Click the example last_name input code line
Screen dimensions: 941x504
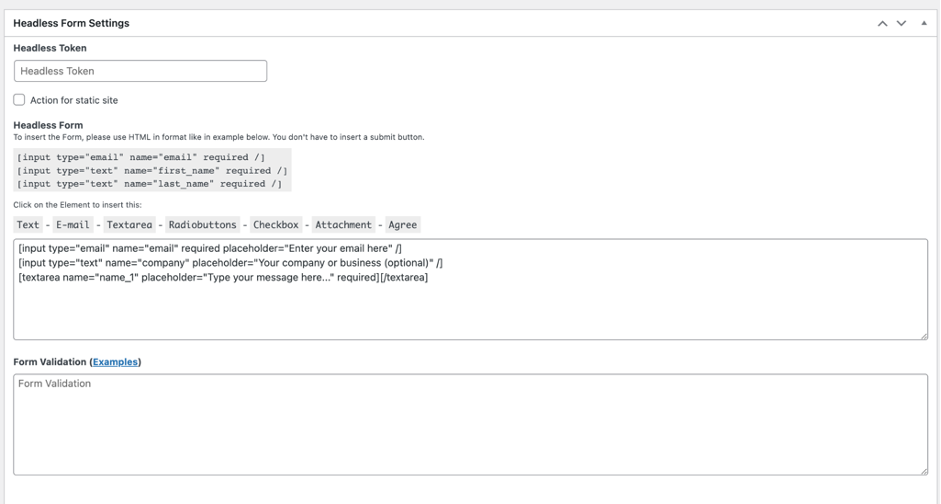point(149,184)
